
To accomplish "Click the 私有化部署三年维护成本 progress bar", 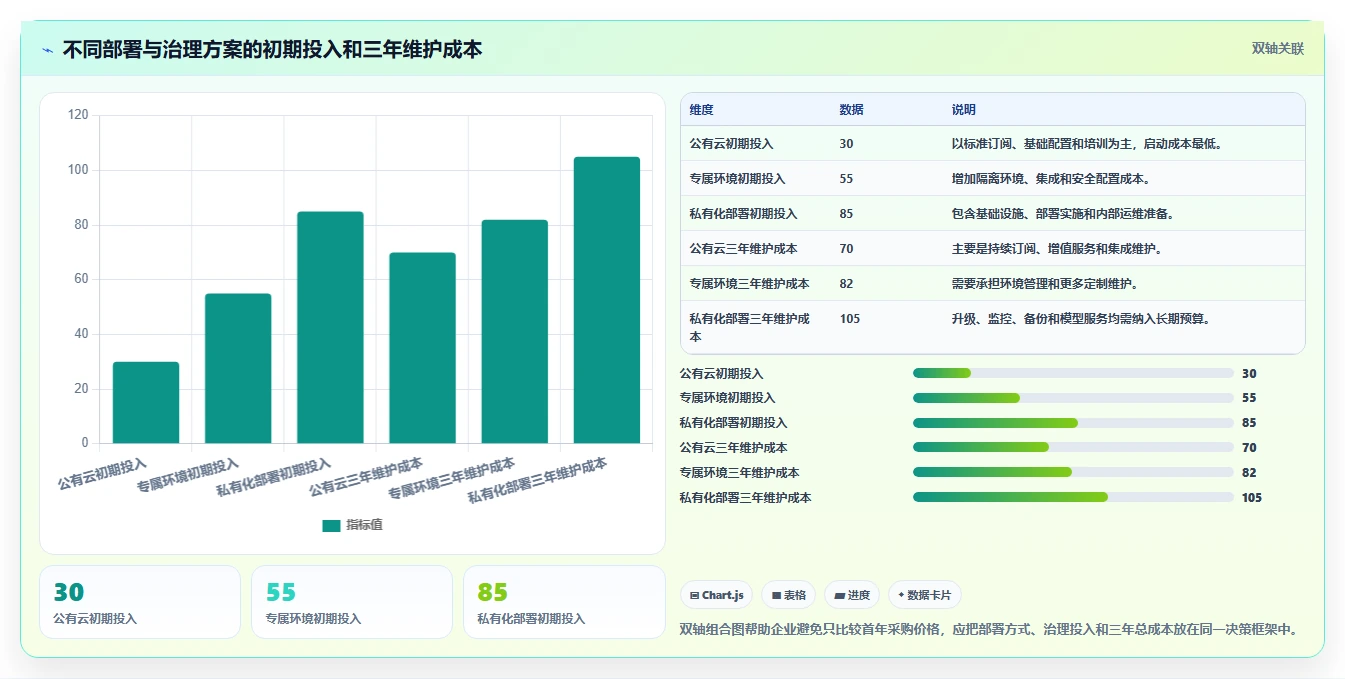I will (x=1073, y=497).
